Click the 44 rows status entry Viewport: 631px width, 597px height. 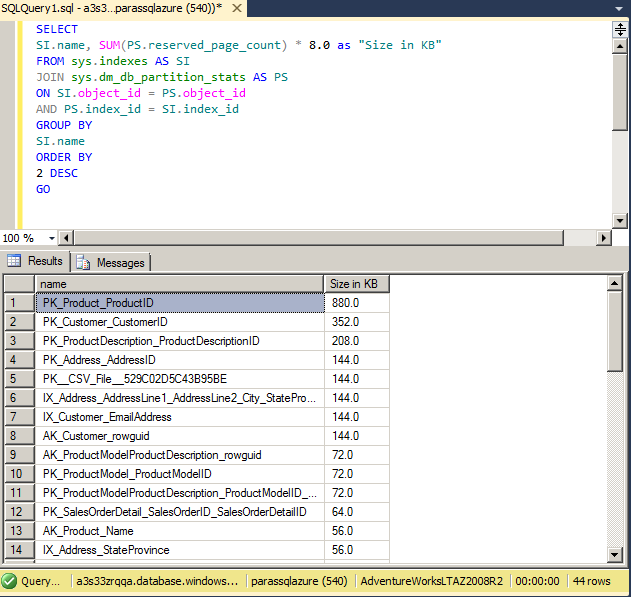(592, 581)
